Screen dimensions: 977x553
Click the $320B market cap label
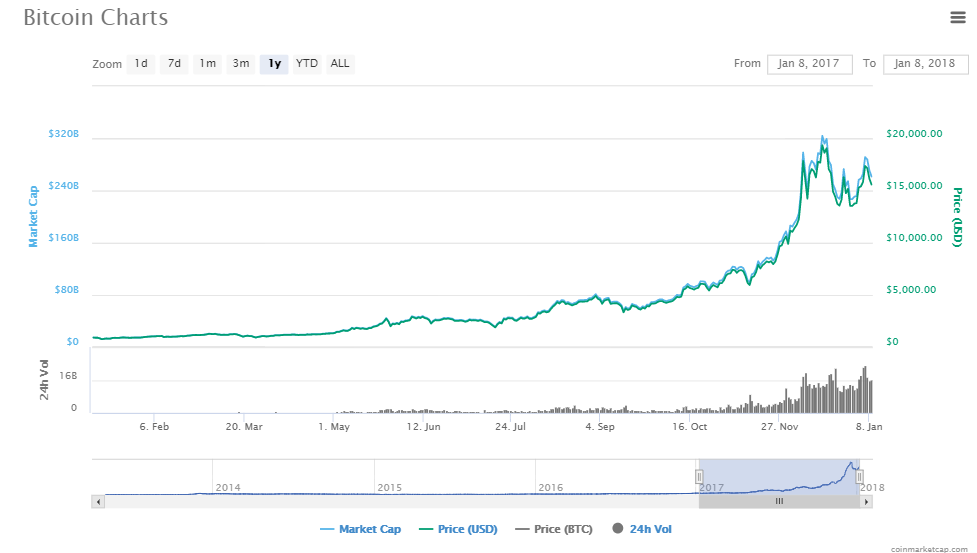(x=64, y=134)
